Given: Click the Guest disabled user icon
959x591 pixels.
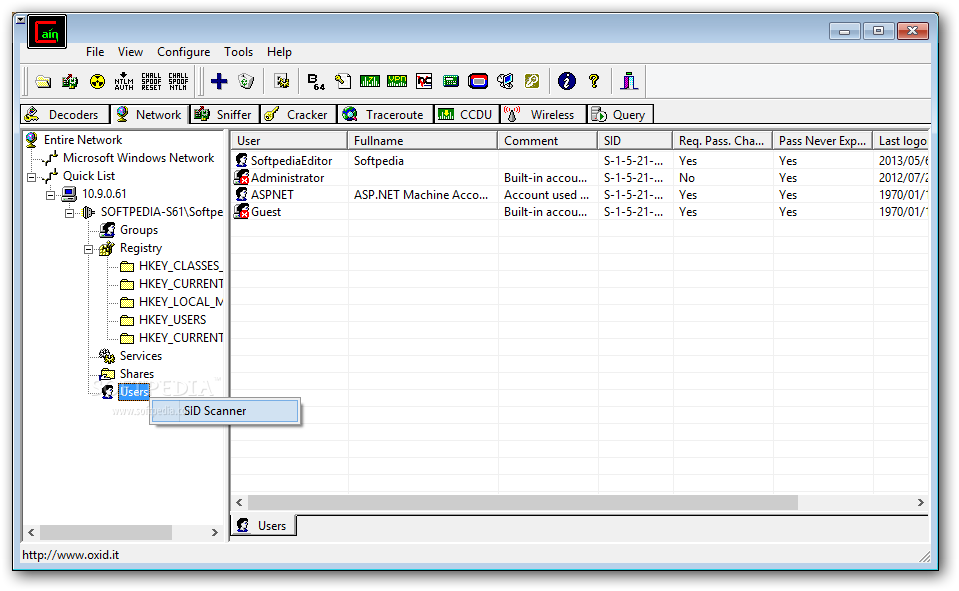Looking at the screenshot, I should (242, 212).
